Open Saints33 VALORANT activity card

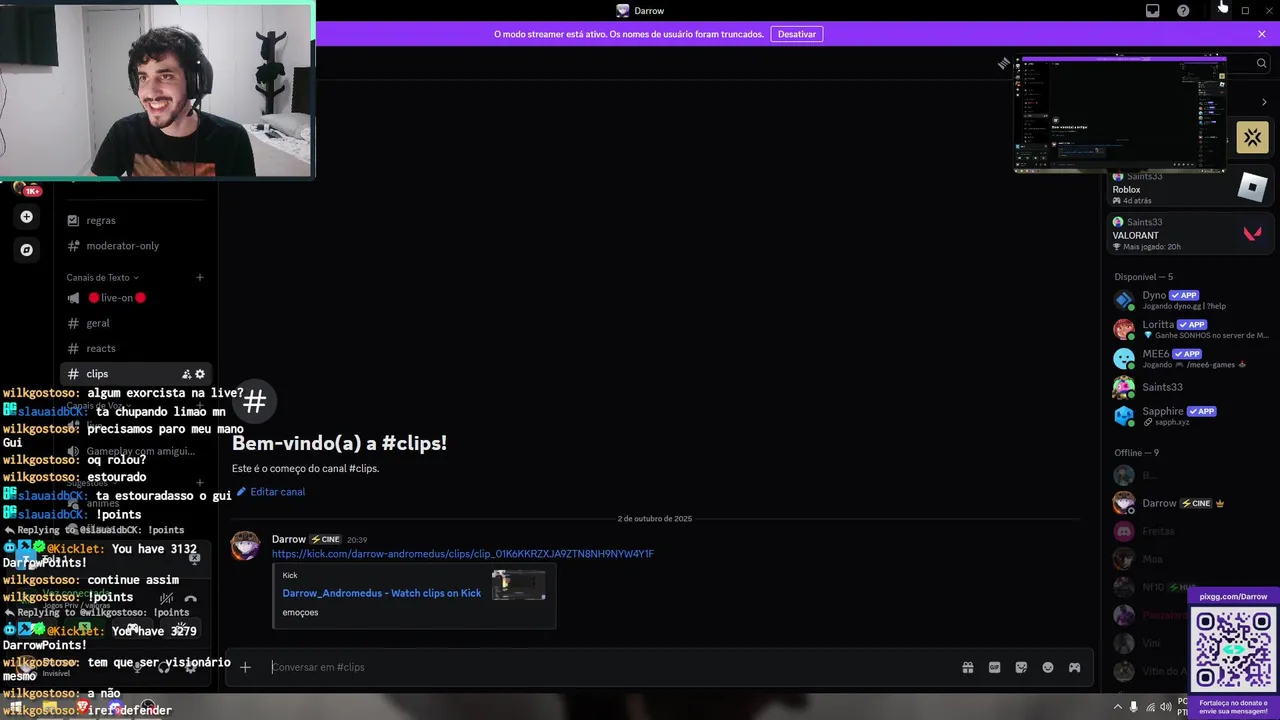coord(1190,233)
